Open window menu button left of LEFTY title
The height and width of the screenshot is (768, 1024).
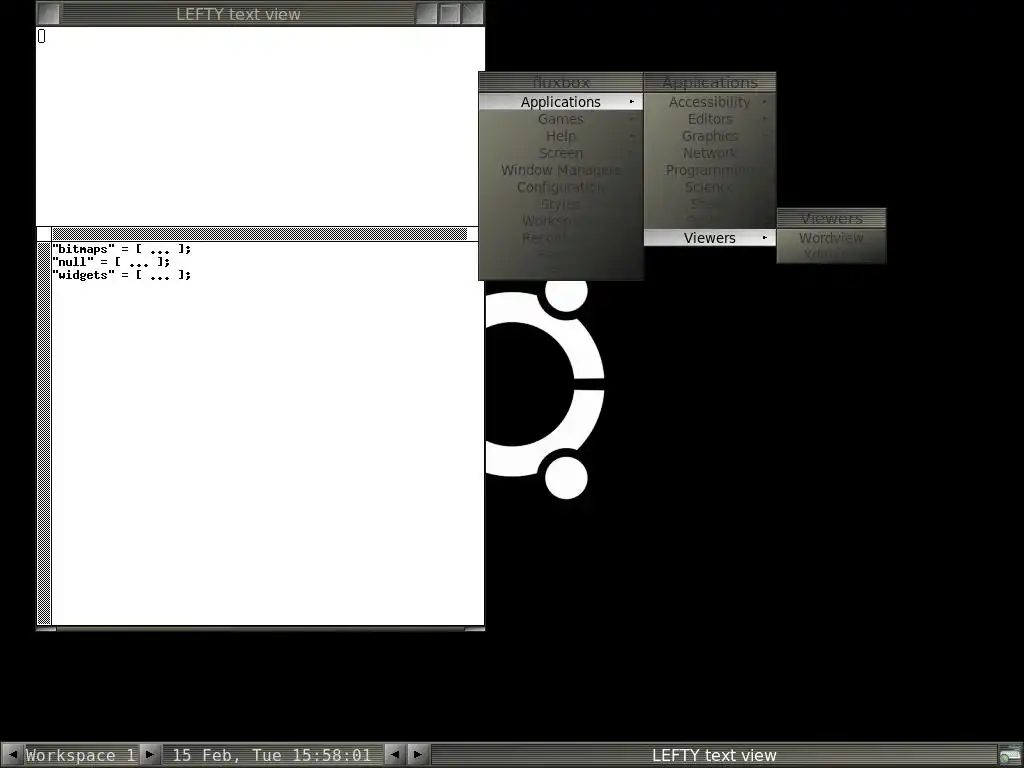[x=49, y=14]
